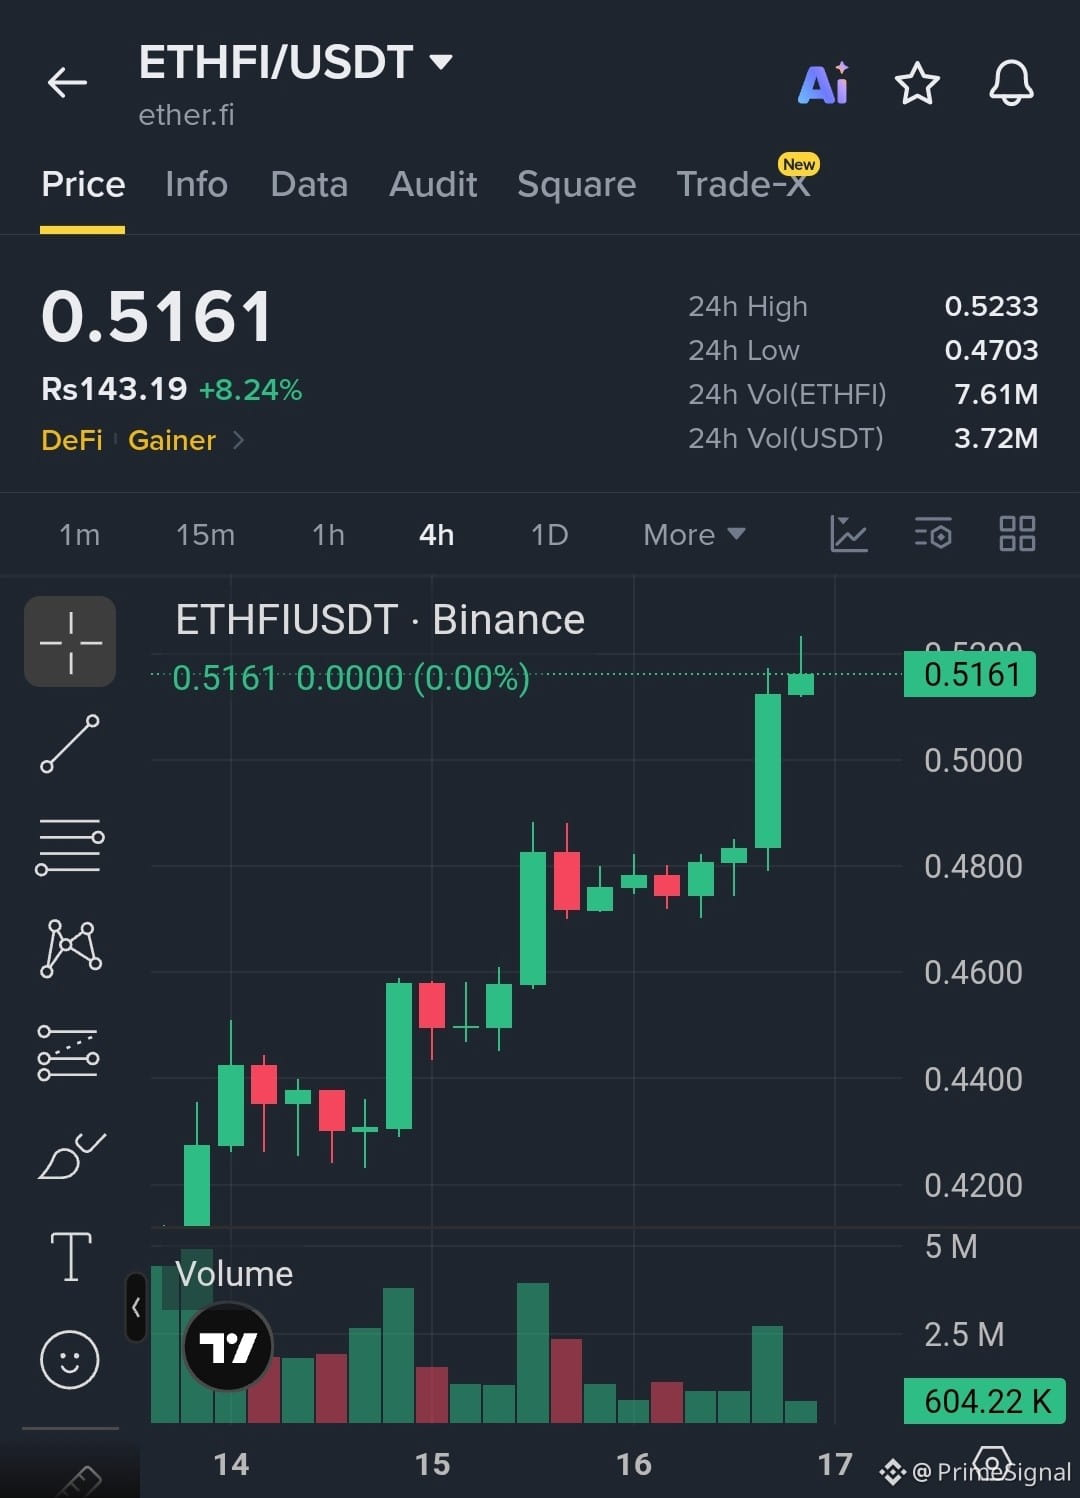Tap the current price label 0.5161 on axis

(969, 674)
